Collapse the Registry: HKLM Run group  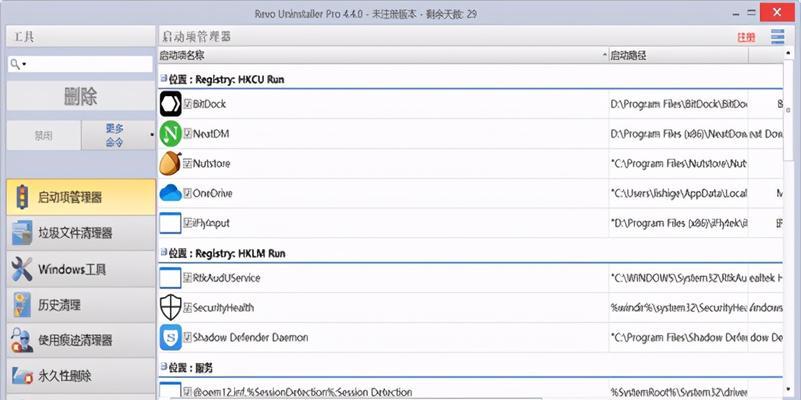pos(163,252)
